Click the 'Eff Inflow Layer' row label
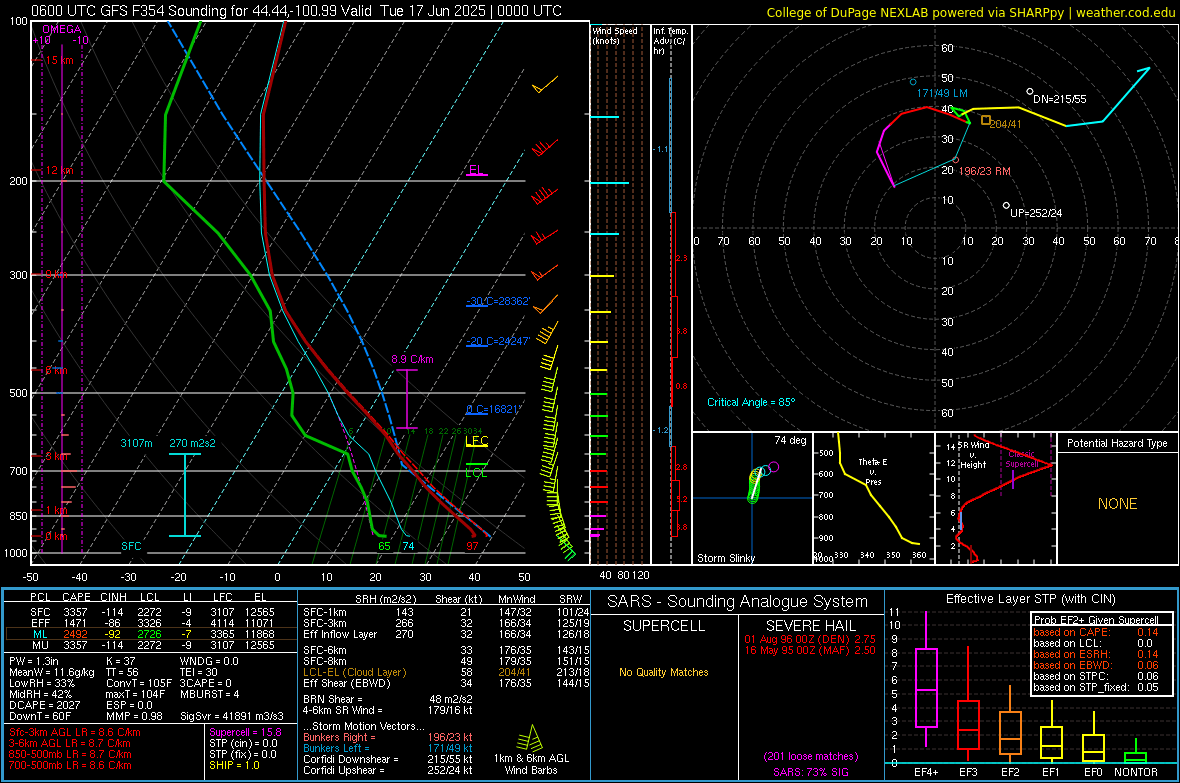Viewport: 1180px width, 783px height. 338,634
